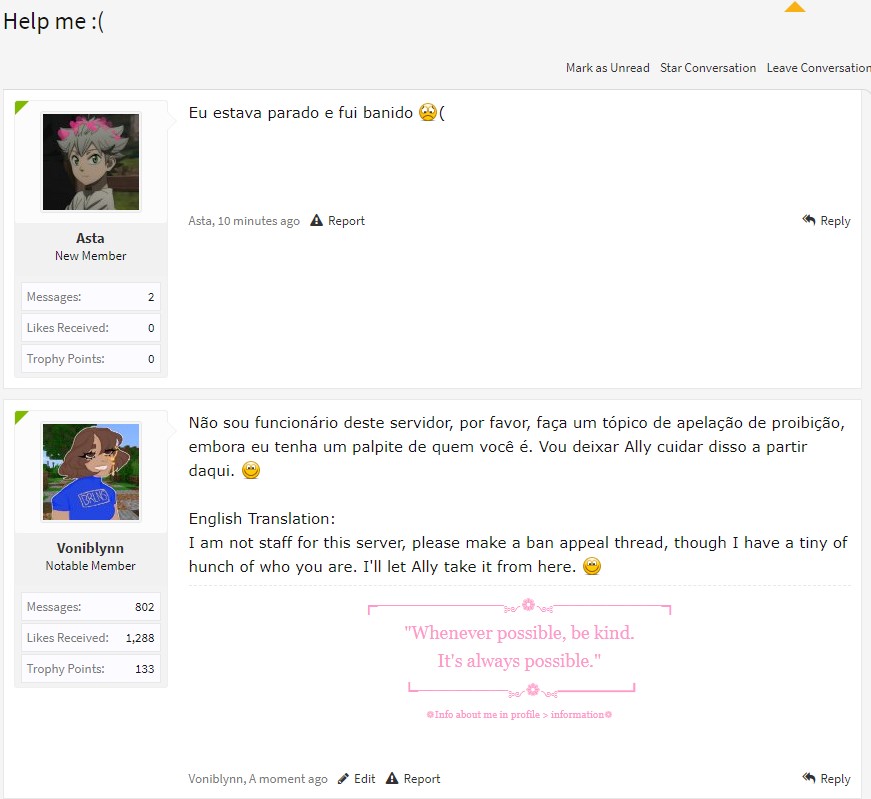Report Voniblynn's message
Image resolution: width=871 pixels, height=799 pixels.
click(422, 778)
